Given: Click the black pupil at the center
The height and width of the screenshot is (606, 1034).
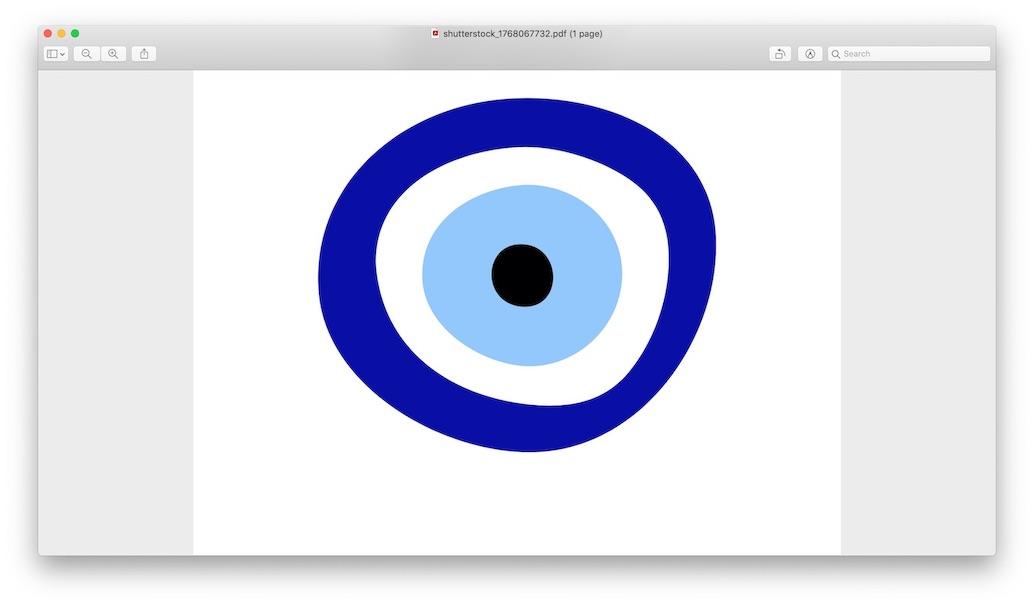Looking at the screenshot, I should click(x=522, y=275).
